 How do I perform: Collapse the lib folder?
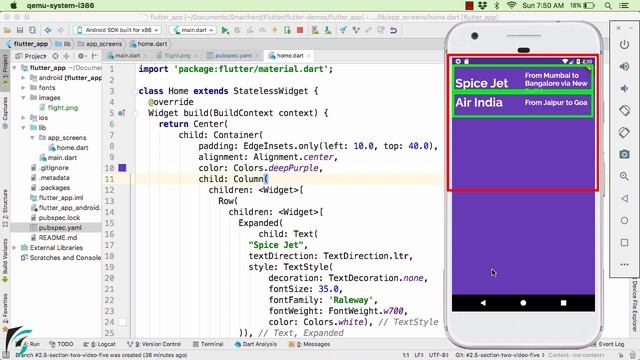[23, 128]
